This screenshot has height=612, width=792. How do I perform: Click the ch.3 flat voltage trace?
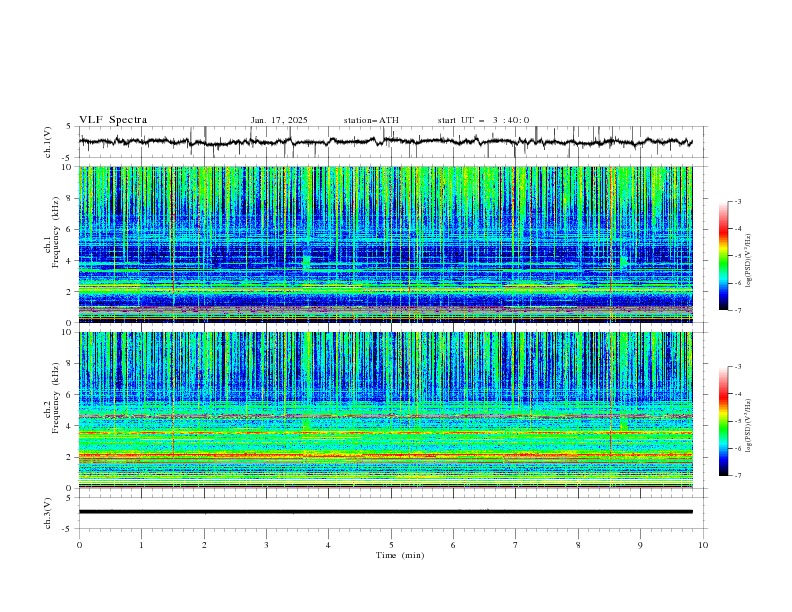(x=385, y=512)
